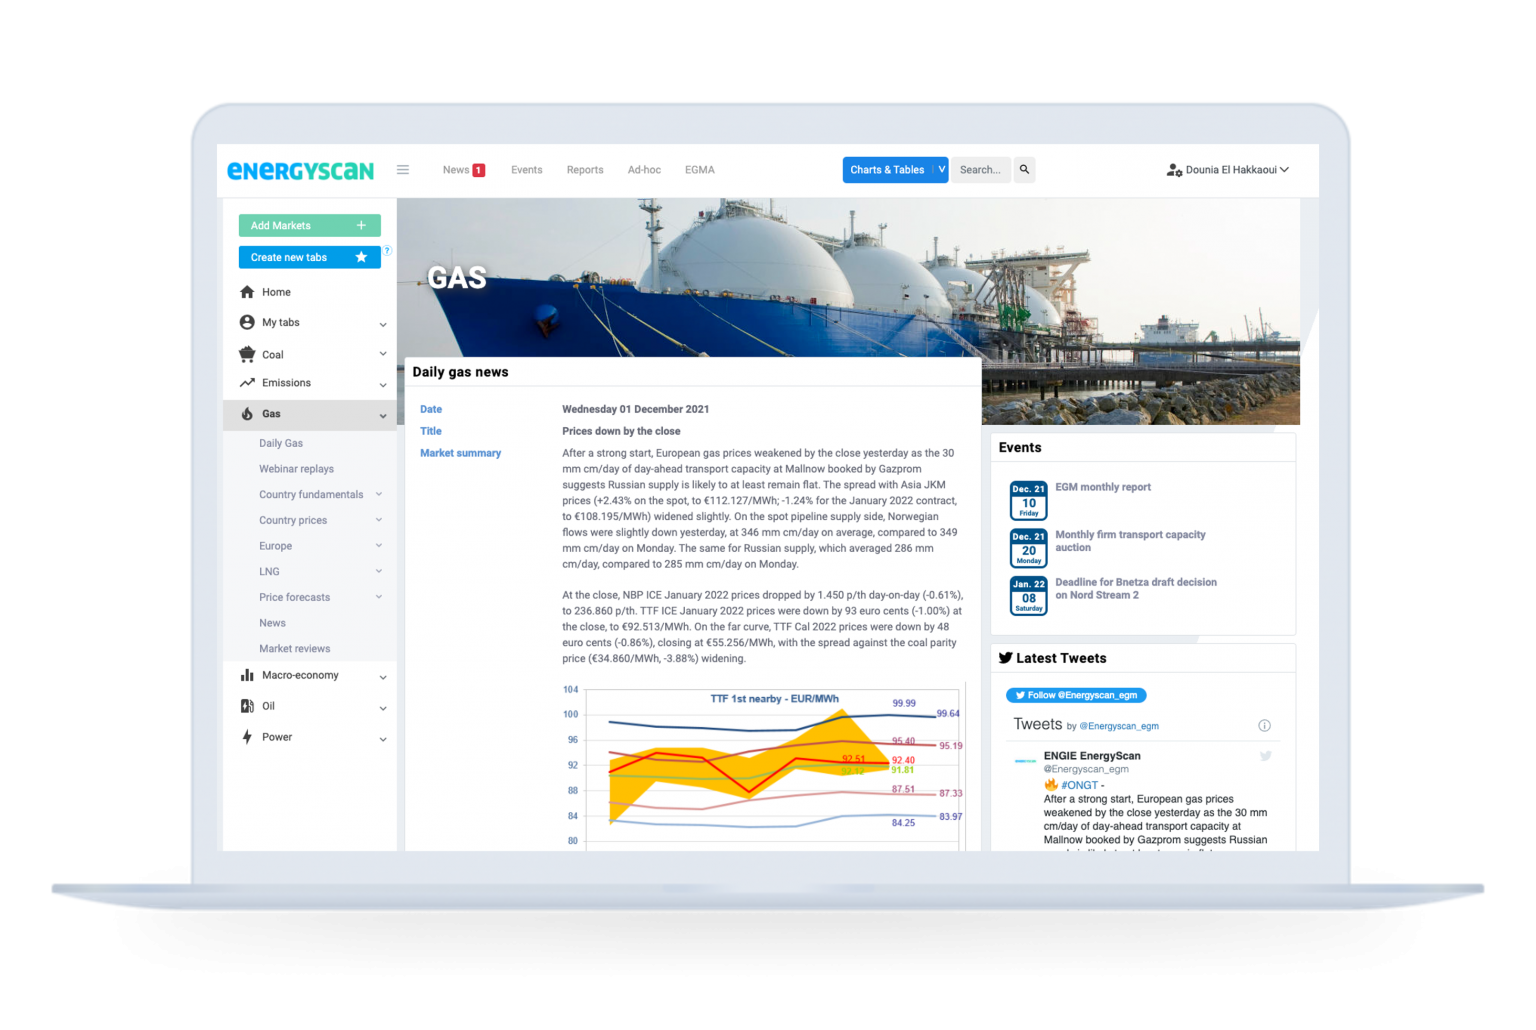Switch to the Events navigation tab
This screenshot has width=1536, height=1030.
[526, 169]
